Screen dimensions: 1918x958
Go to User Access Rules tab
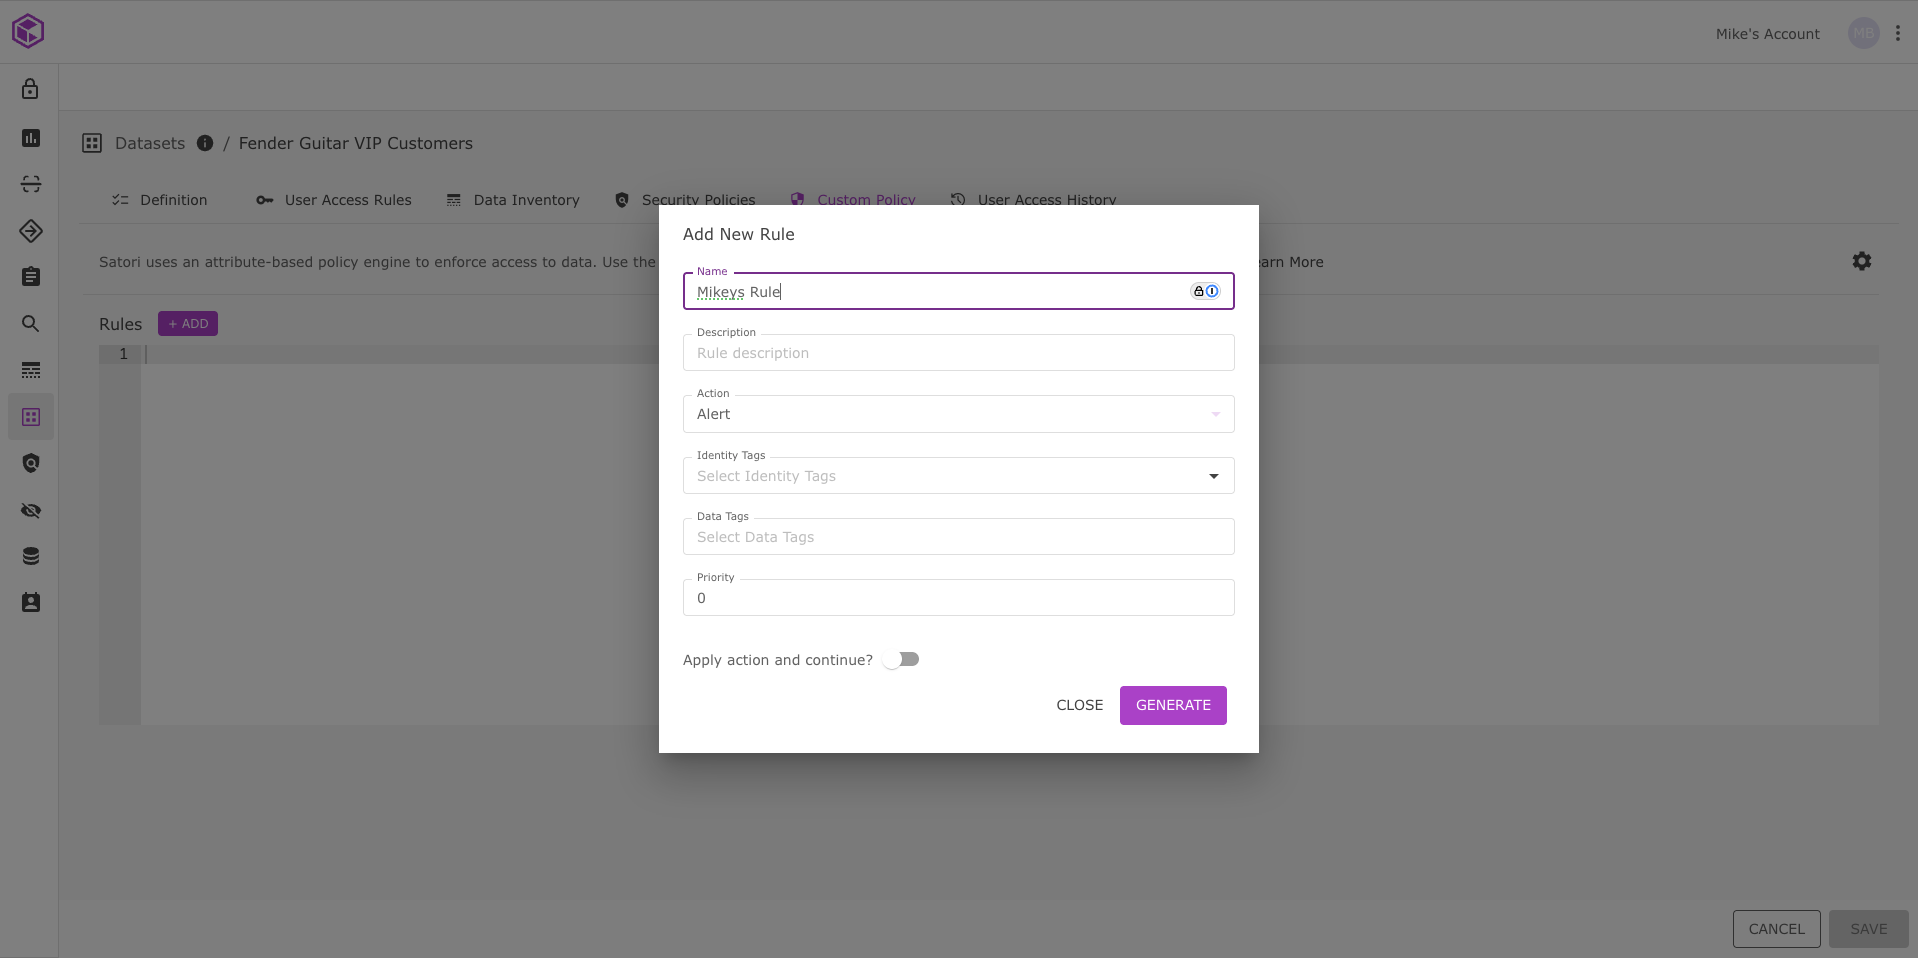pyautogui.click(x=334, y=200)
